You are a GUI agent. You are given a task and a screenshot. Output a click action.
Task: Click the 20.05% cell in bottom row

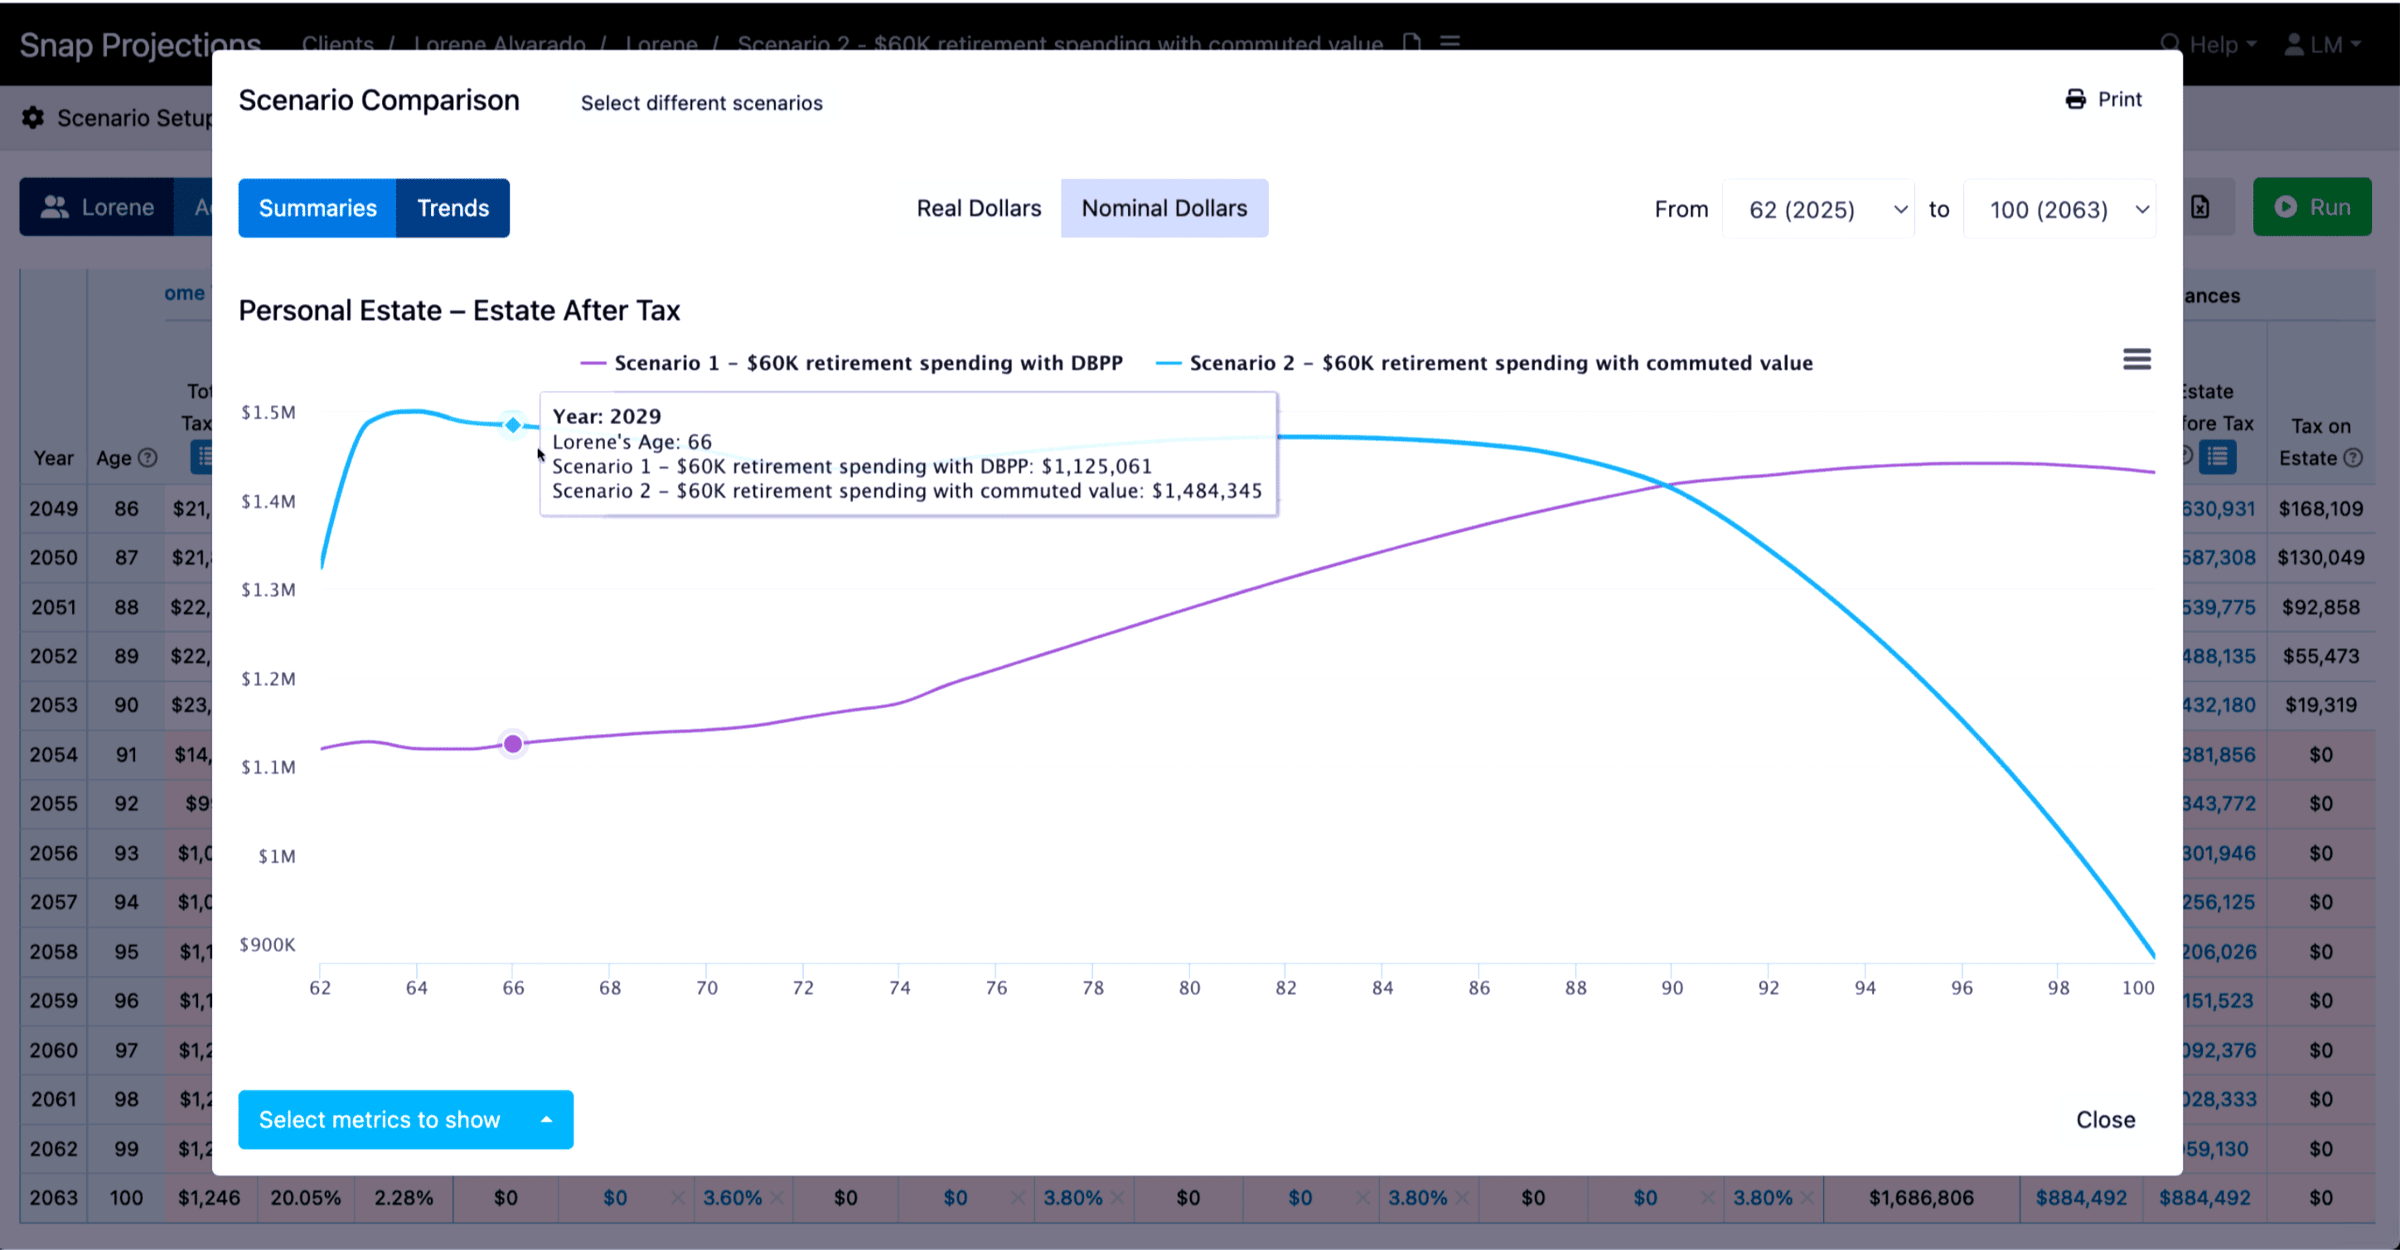(306, 1198)
